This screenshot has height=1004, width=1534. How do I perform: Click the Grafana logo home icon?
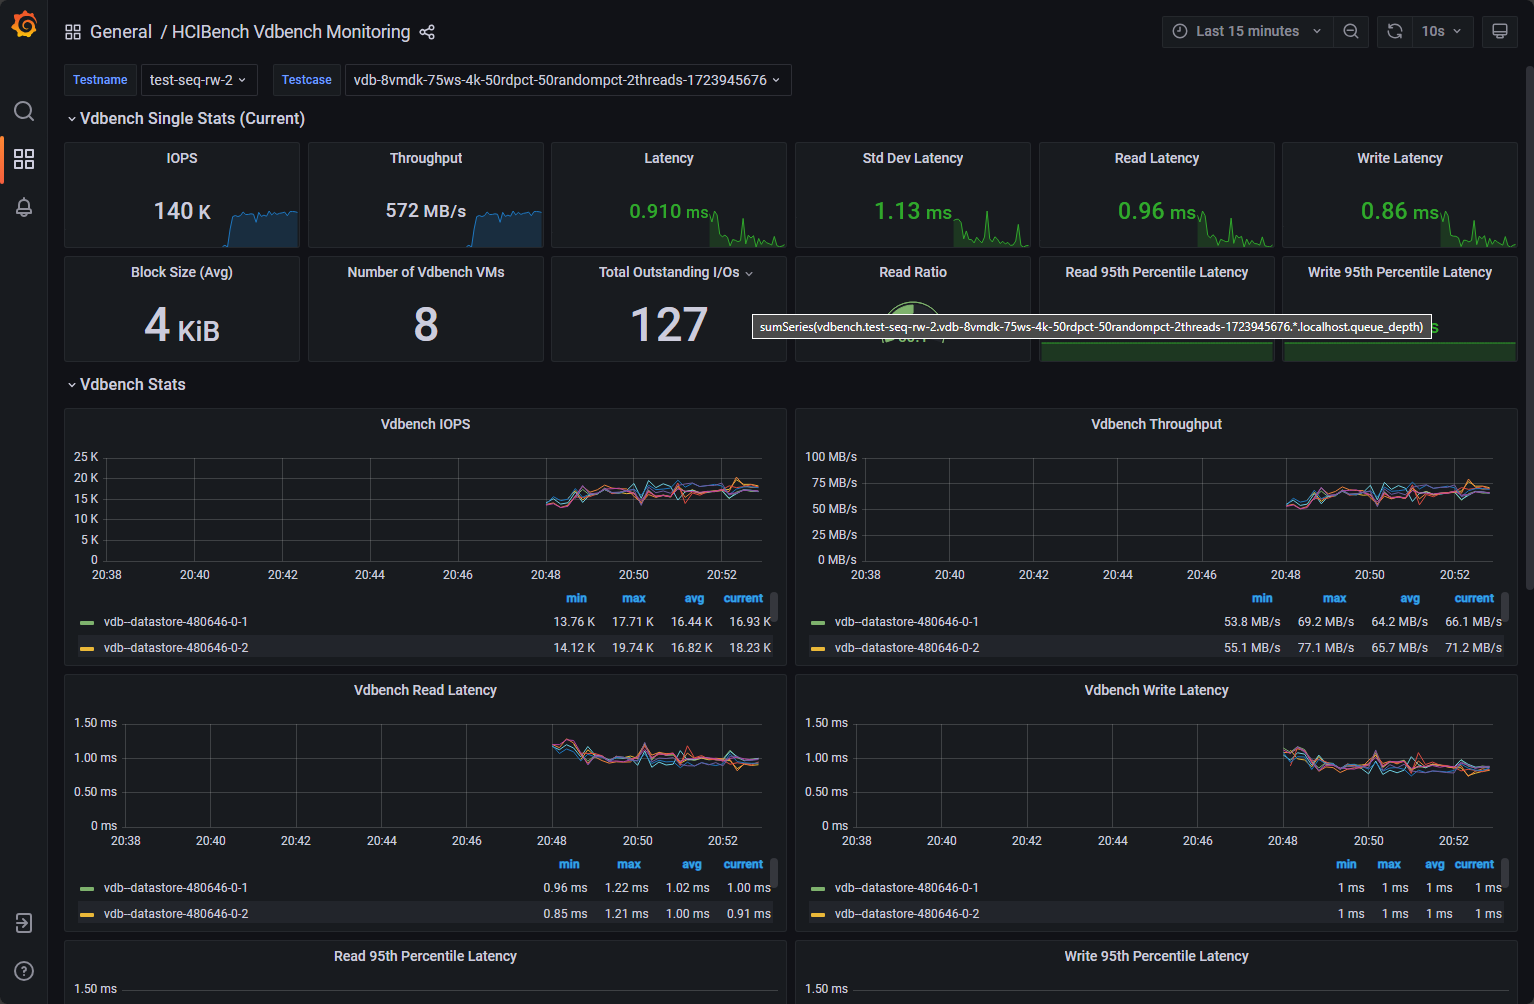click(24, 25)
